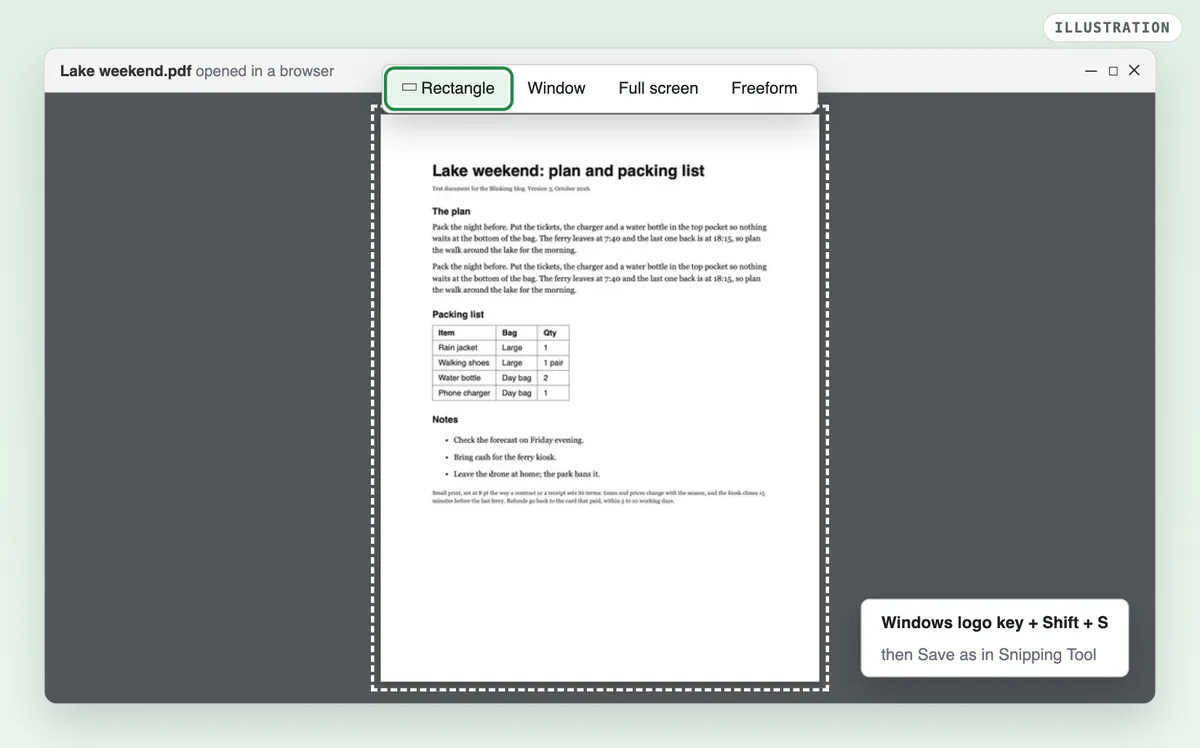Switch to Full screen snip mode

click(658, 88)
